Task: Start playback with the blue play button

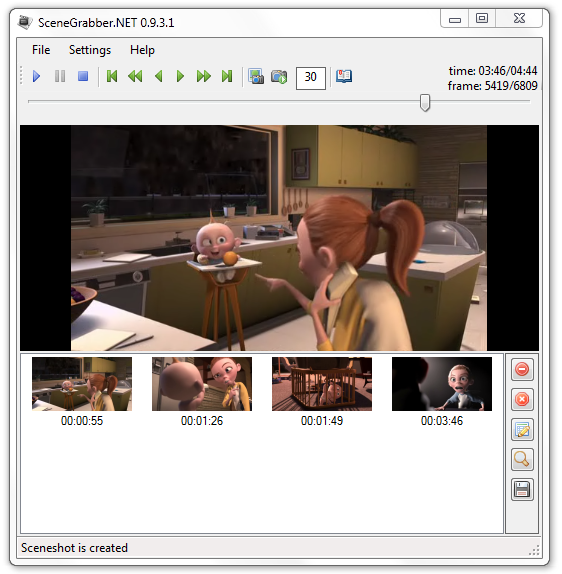Action: (36, 77)
